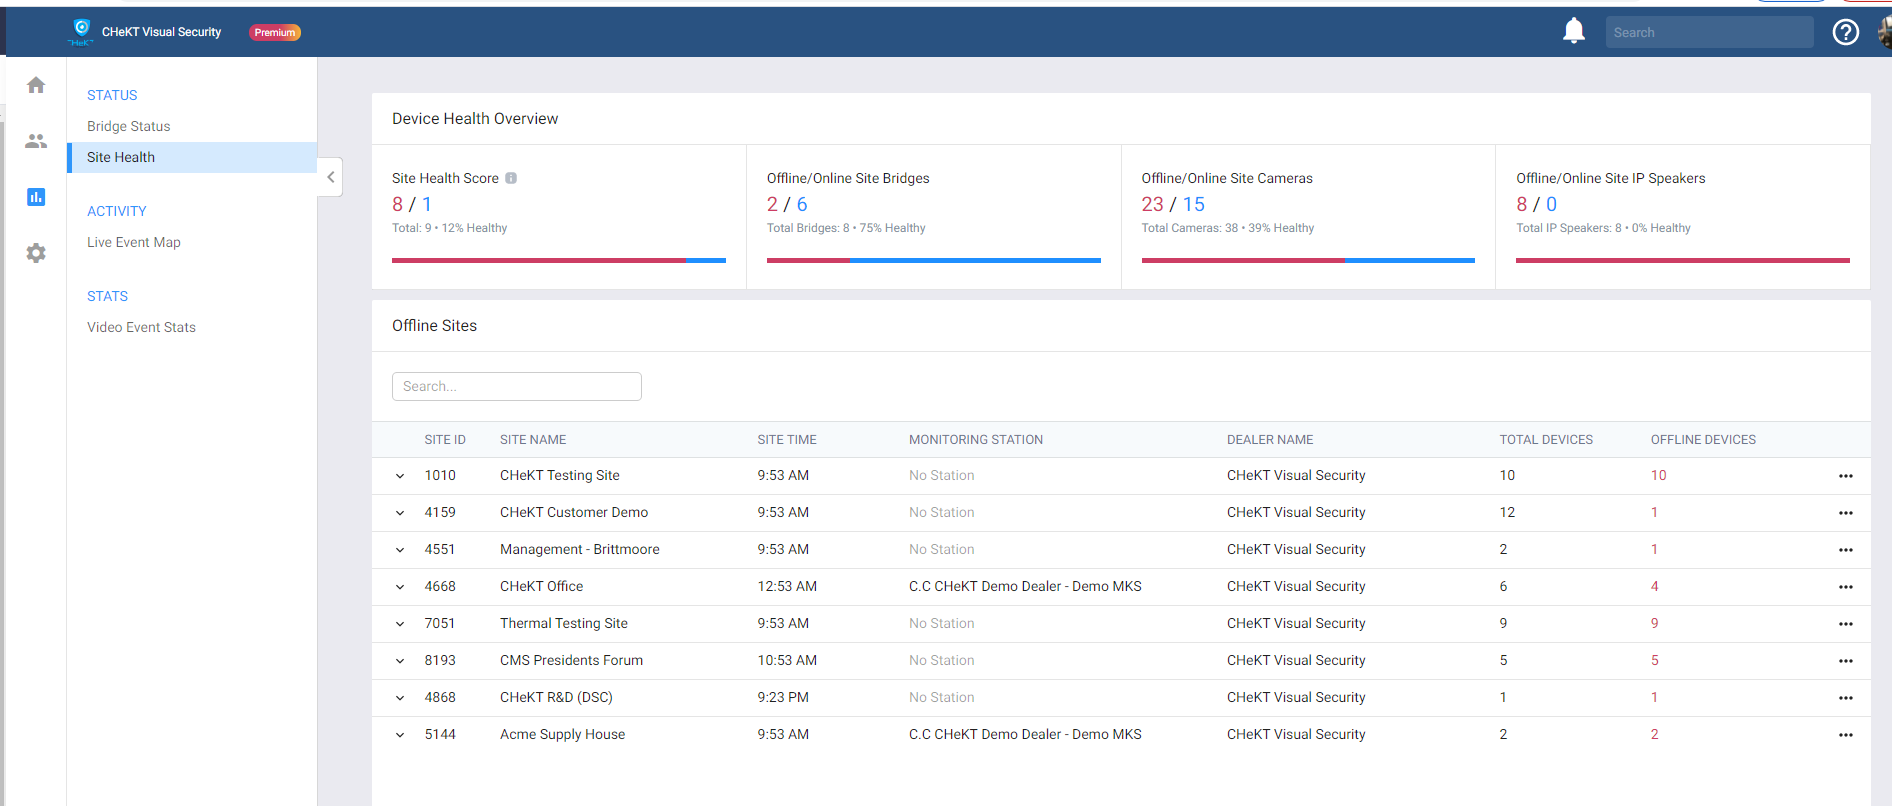Click offline devices count for site 1010
This screenshot has width=1892, height=806.
click(1658, 476)
